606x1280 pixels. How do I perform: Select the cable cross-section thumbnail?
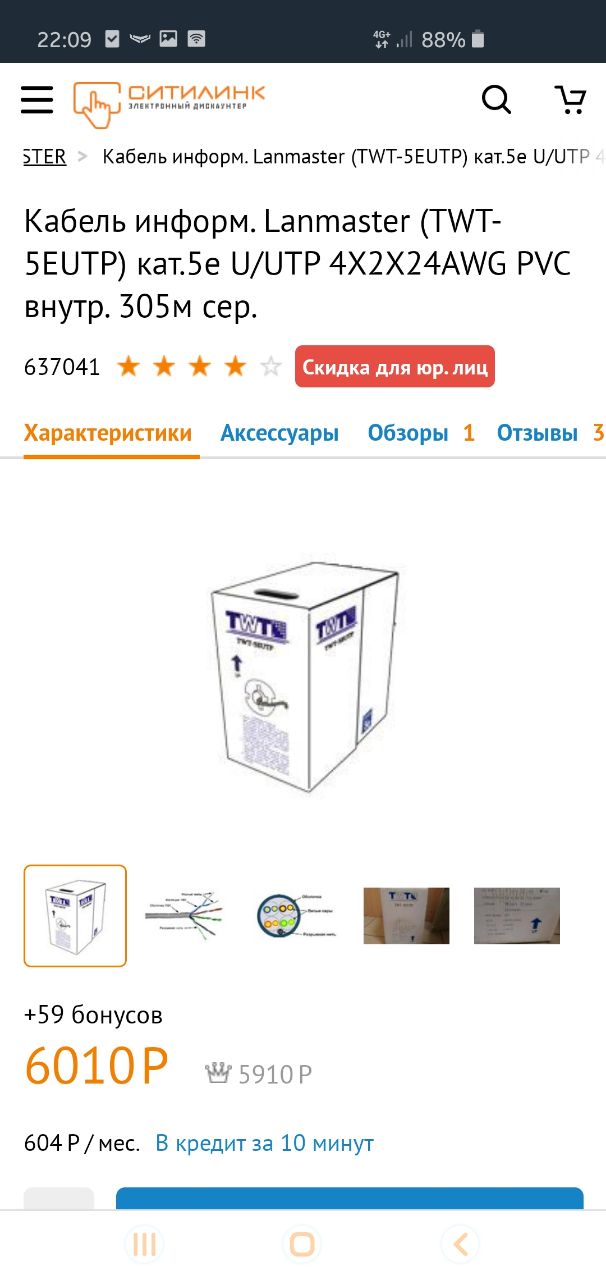coord(295,915)
